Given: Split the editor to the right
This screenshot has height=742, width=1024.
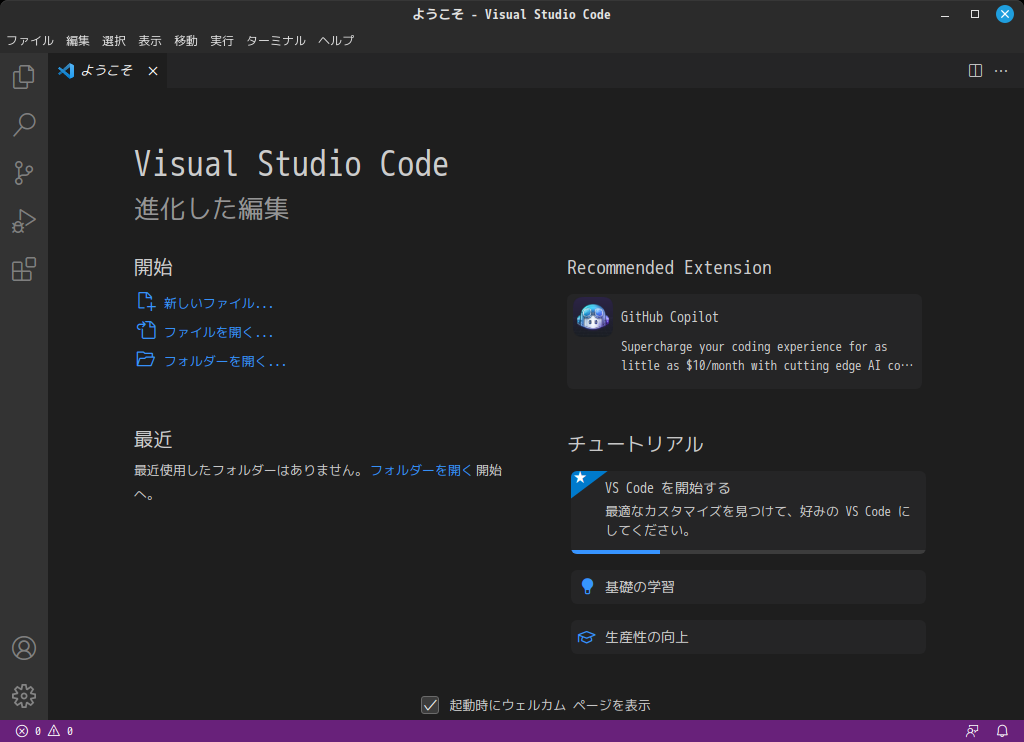Looking at the screenshot, I should (x=975, y=71).
